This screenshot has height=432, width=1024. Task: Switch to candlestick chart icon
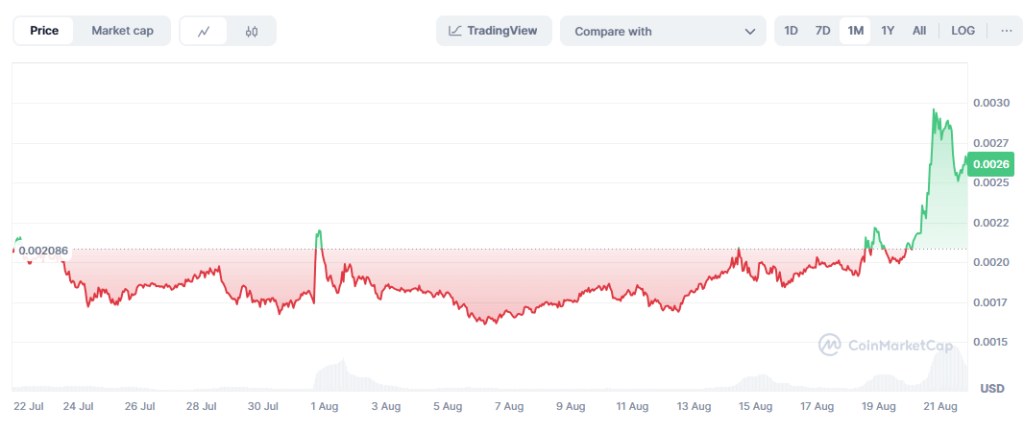pyautogui.click(x=251, y=31)
